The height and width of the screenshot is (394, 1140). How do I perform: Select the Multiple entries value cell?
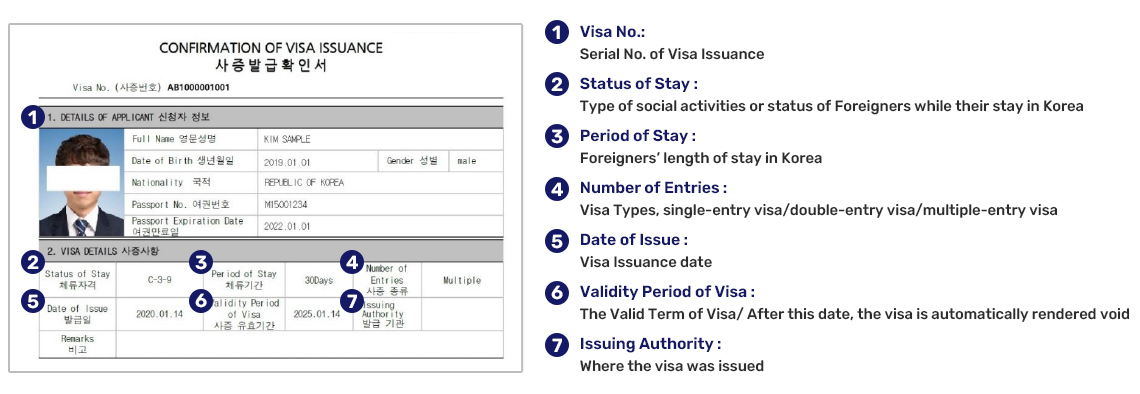coord(462,280)
